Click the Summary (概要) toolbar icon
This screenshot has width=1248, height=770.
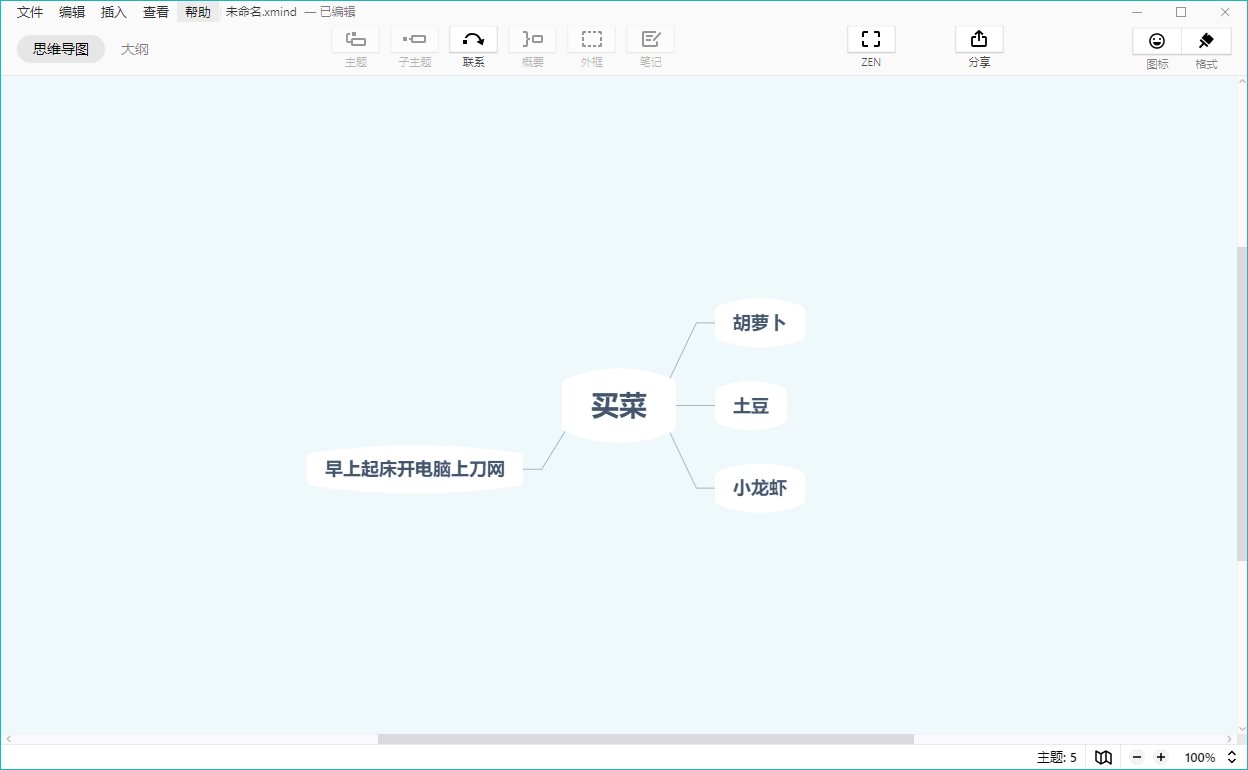(532, 40)
